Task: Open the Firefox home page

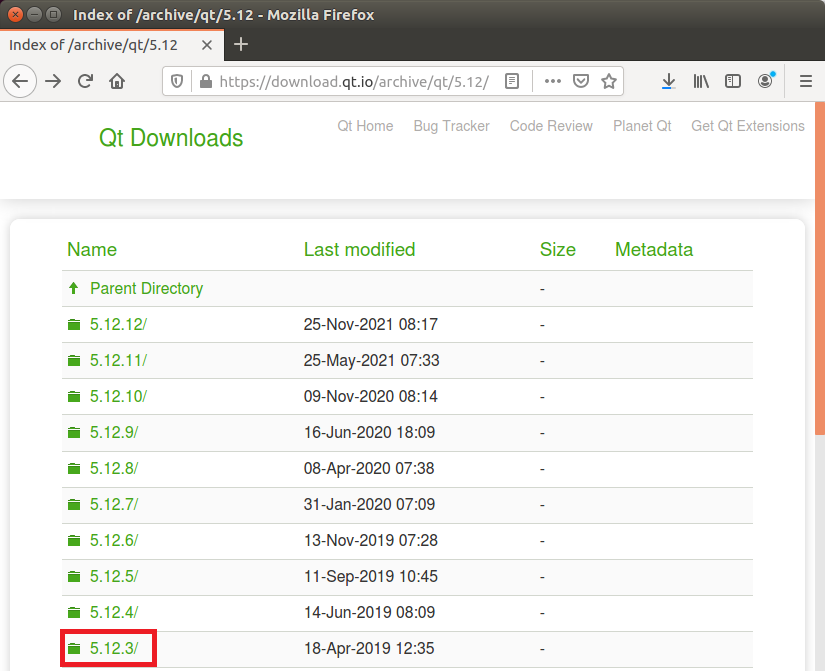Action: point(117,81)
